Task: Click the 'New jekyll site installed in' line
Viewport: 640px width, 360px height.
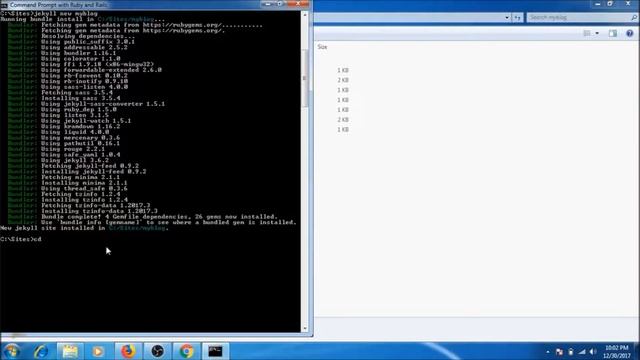Action: [x=84, y=228]
